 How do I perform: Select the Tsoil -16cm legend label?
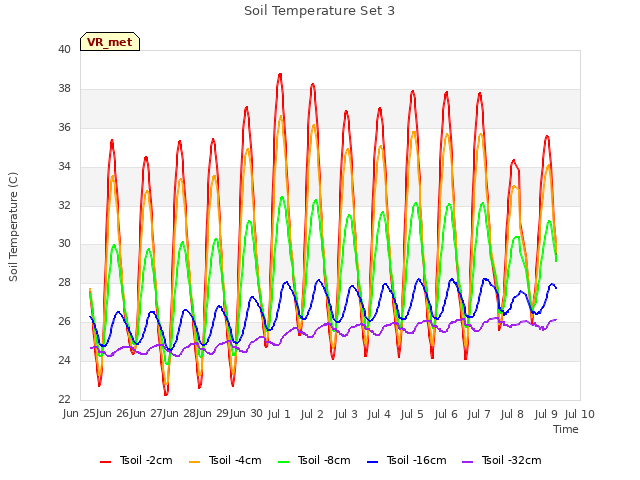click(416, 460)
